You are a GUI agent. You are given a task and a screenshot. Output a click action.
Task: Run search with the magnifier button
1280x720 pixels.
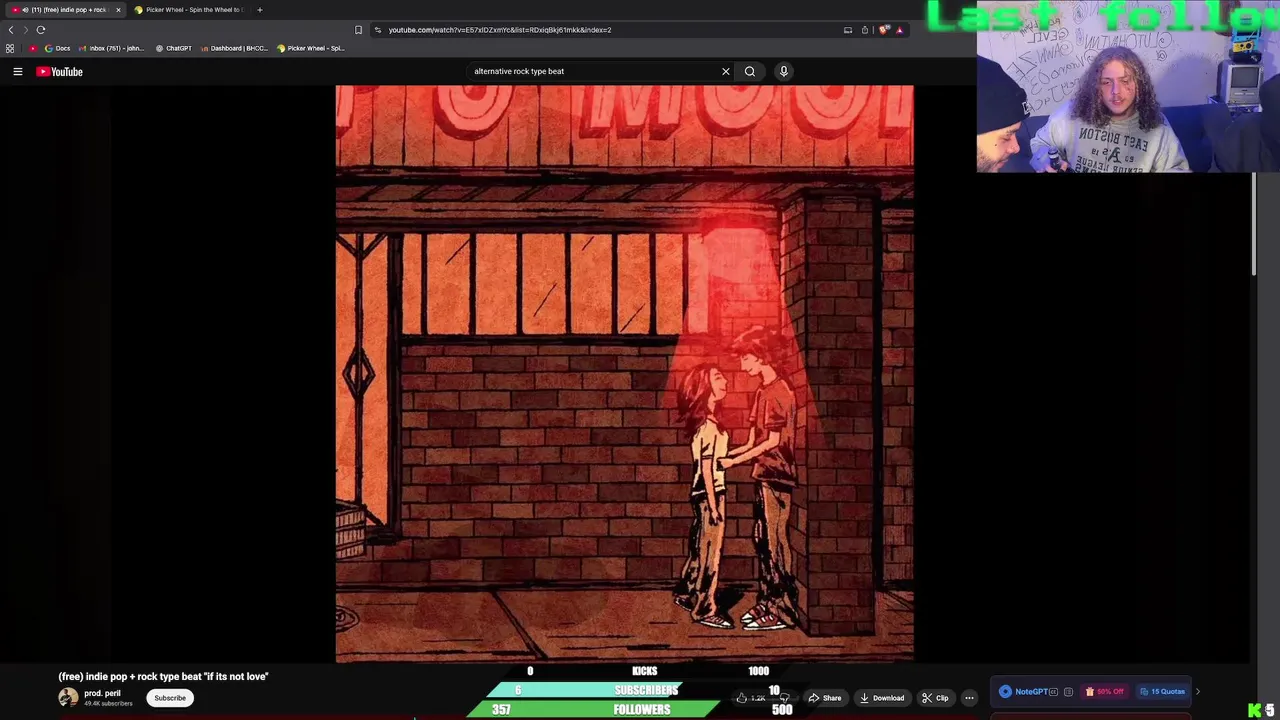point(750,71)
